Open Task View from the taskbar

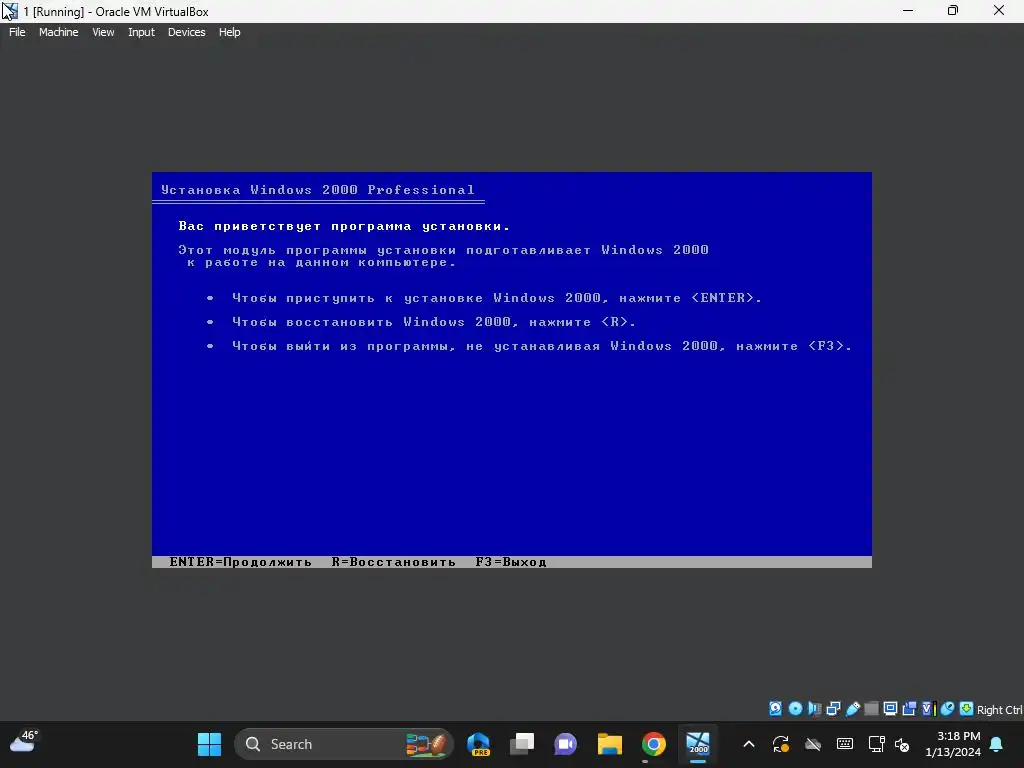(522, 744)
